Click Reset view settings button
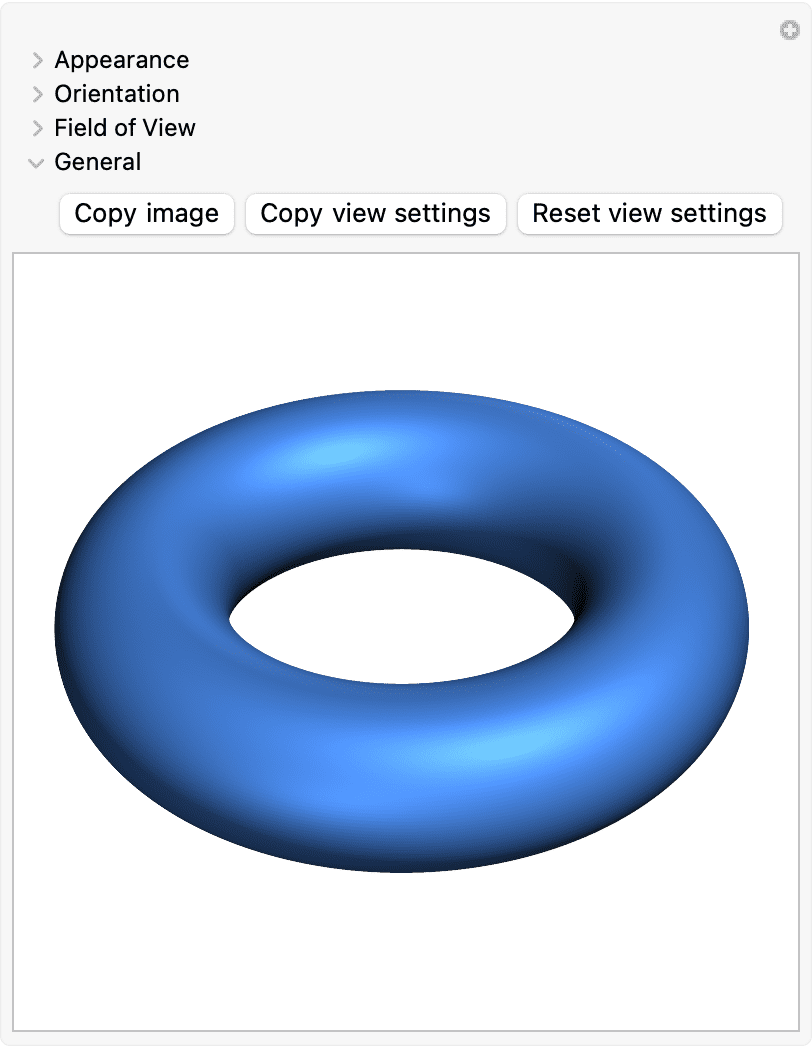812x1050 pixels. 649,214
